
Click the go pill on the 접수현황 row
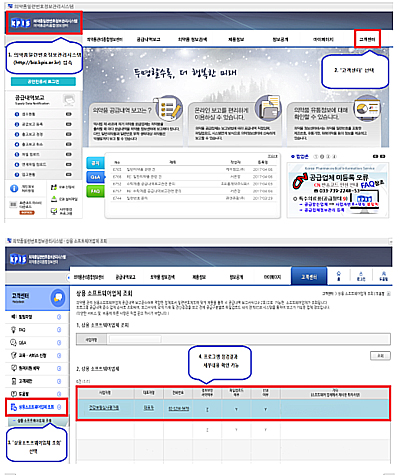coord(69,114)
